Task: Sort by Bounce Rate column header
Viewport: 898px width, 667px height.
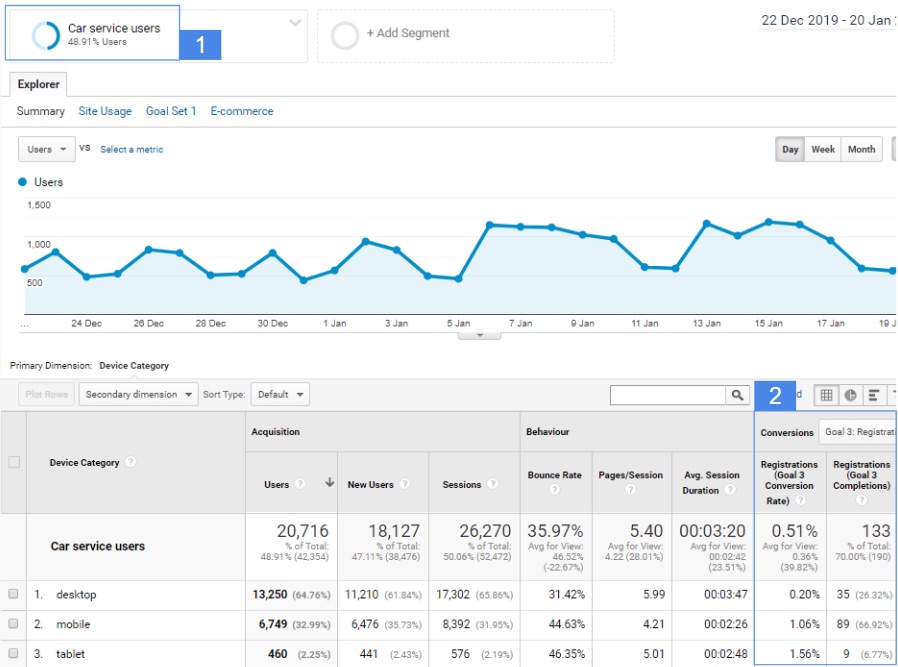Action: pos(554,475)
